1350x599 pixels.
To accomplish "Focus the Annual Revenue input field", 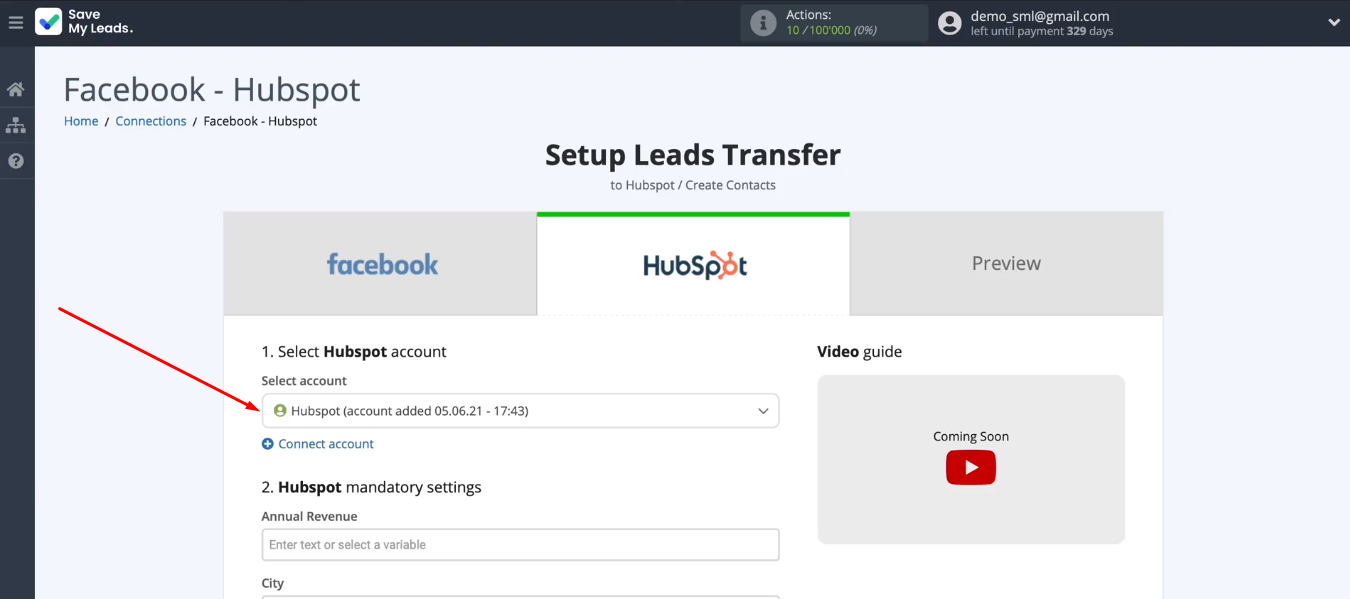I will (520, 545).
